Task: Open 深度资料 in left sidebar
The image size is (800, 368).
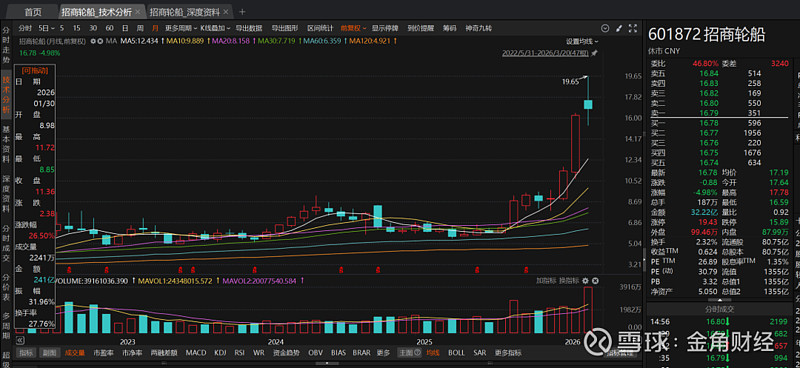Action: click(6, 194)
